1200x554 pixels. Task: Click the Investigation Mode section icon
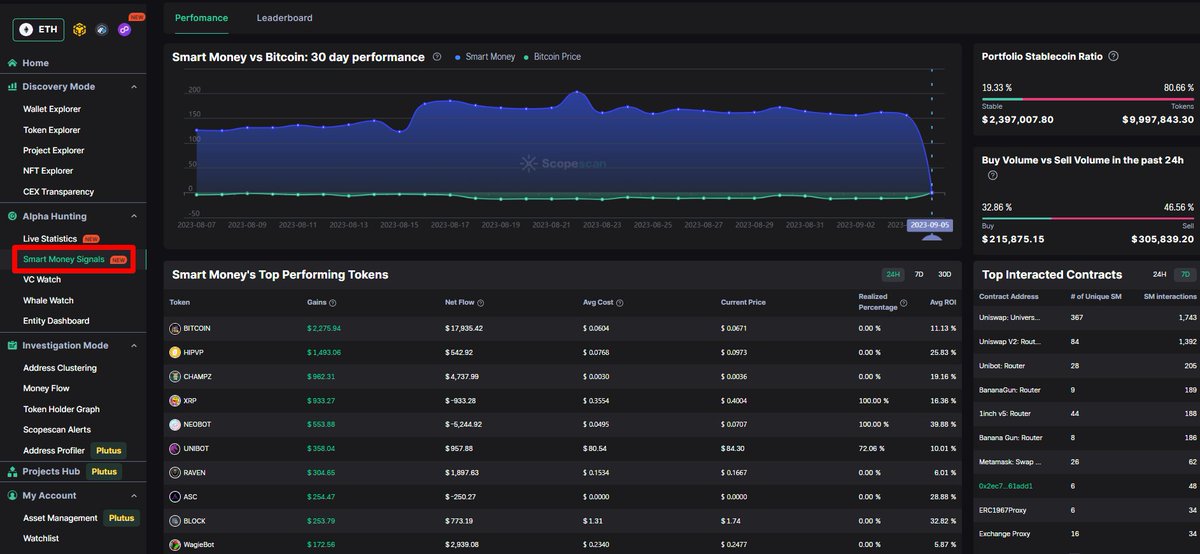[13, 345]
